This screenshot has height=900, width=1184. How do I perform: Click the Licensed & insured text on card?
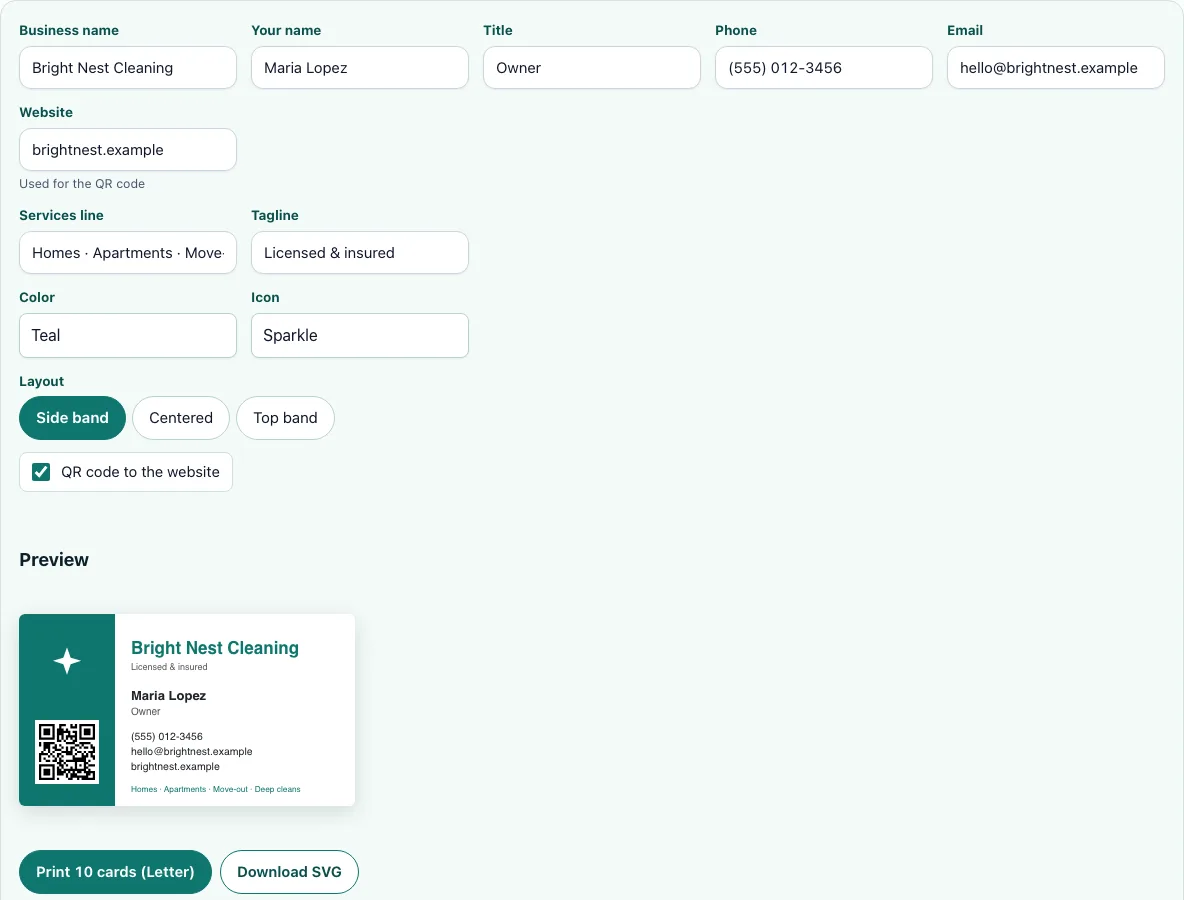[169, 667]
